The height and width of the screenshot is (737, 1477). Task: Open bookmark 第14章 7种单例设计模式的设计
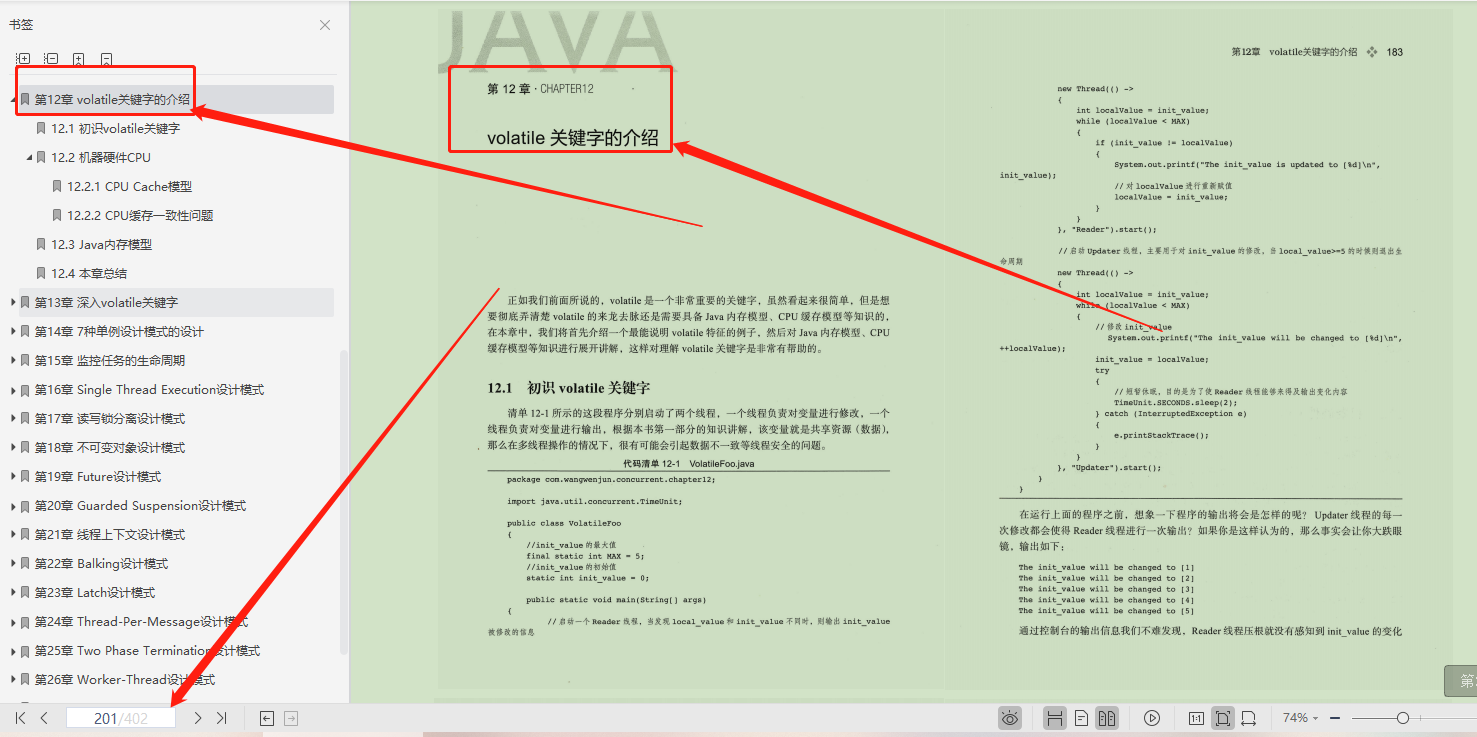coord(120,331)
